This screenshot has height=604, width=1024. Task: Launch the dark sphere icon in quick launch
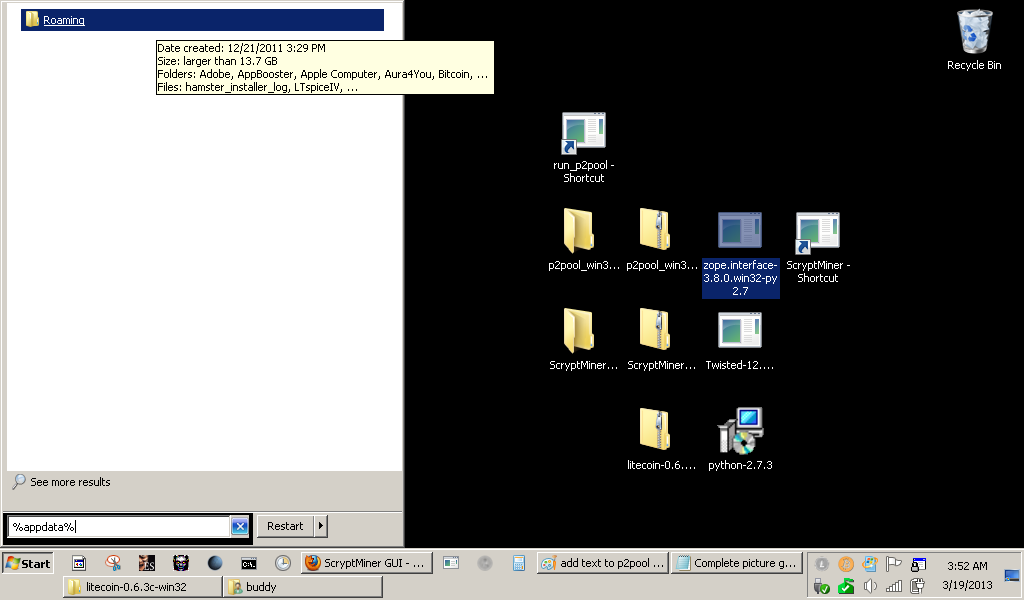tap(215, 563)
